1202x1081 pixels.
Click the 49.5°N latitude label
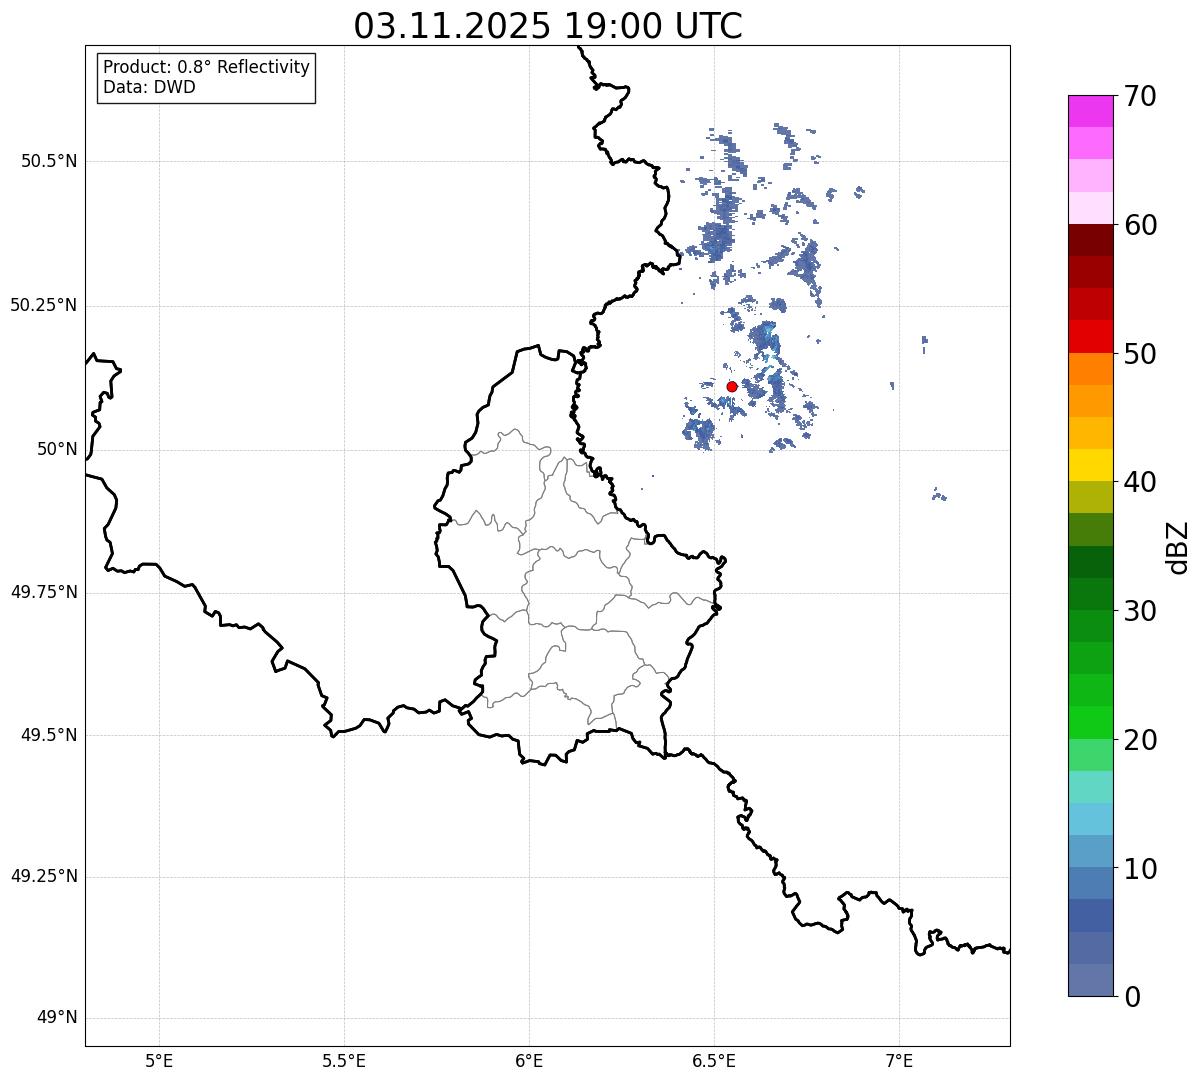click(49, 735)
